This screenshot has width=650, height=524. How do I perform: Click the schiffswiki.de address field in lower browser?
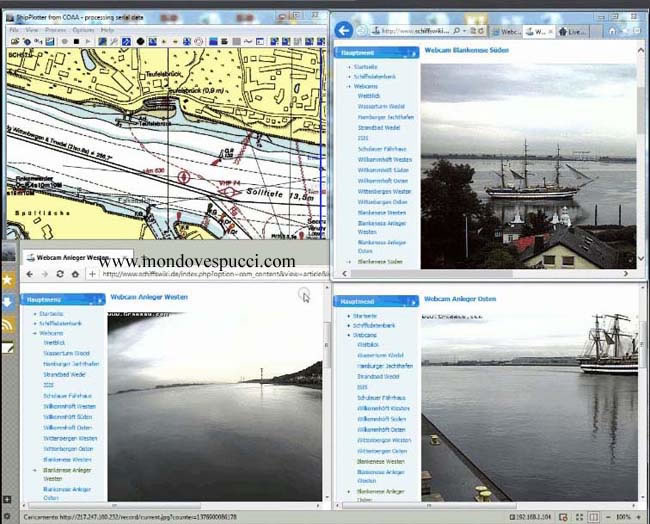click(x=216, y=274)
